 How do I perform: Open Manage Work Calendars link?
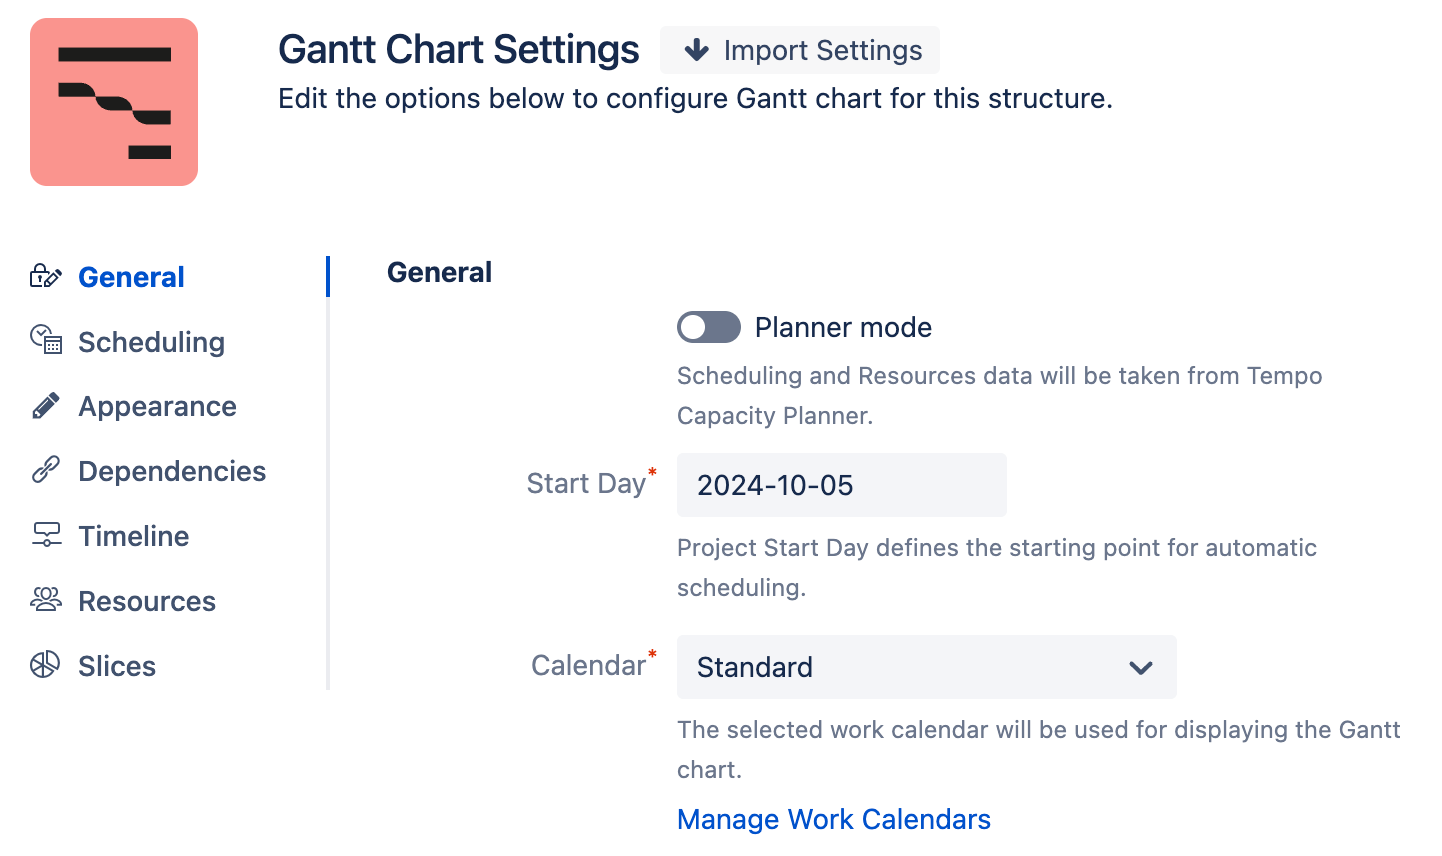833,819
